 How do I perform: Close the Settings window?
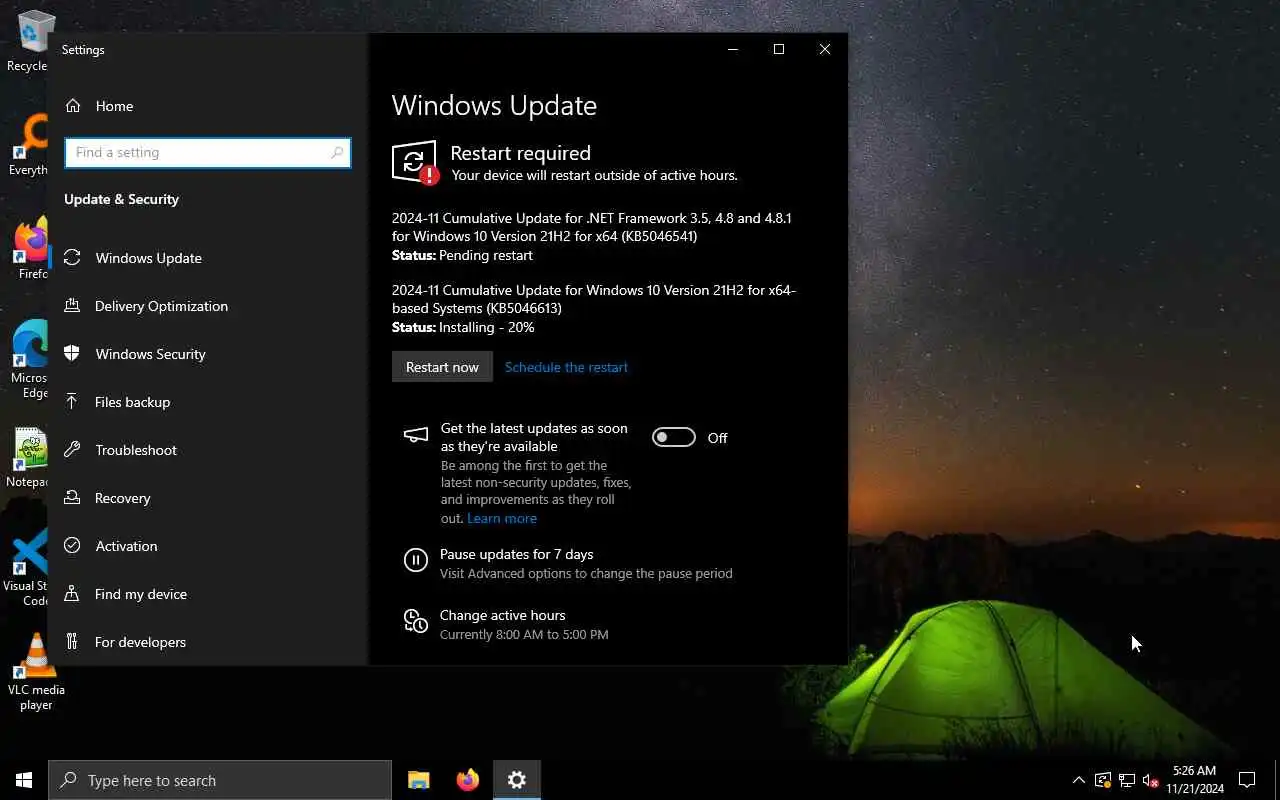tap(825, 49)
